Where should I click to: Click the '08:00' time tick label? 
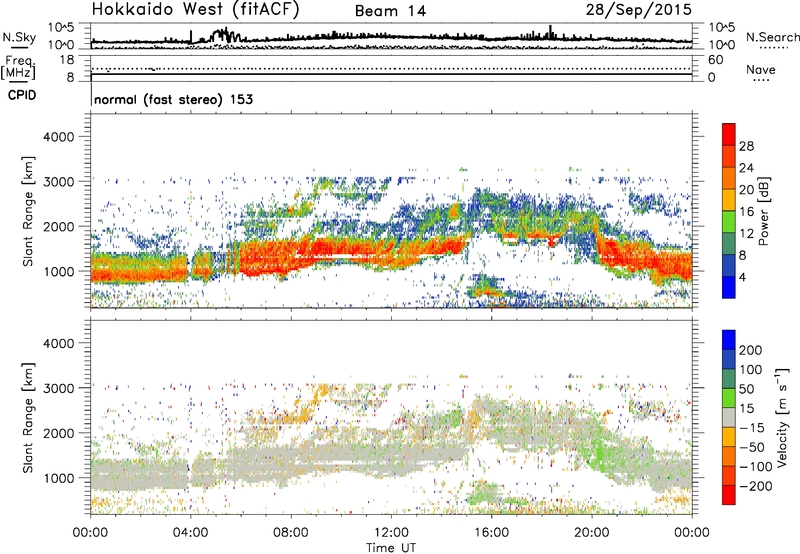(291, 533)
